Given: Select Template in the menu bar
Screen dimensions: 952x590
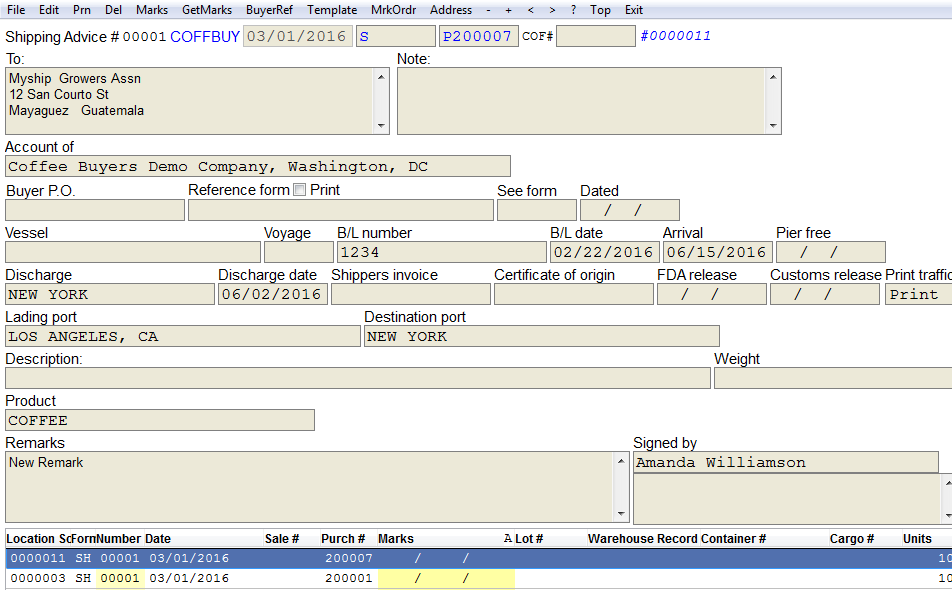Looking at the screenshot, I should [332, 10].
